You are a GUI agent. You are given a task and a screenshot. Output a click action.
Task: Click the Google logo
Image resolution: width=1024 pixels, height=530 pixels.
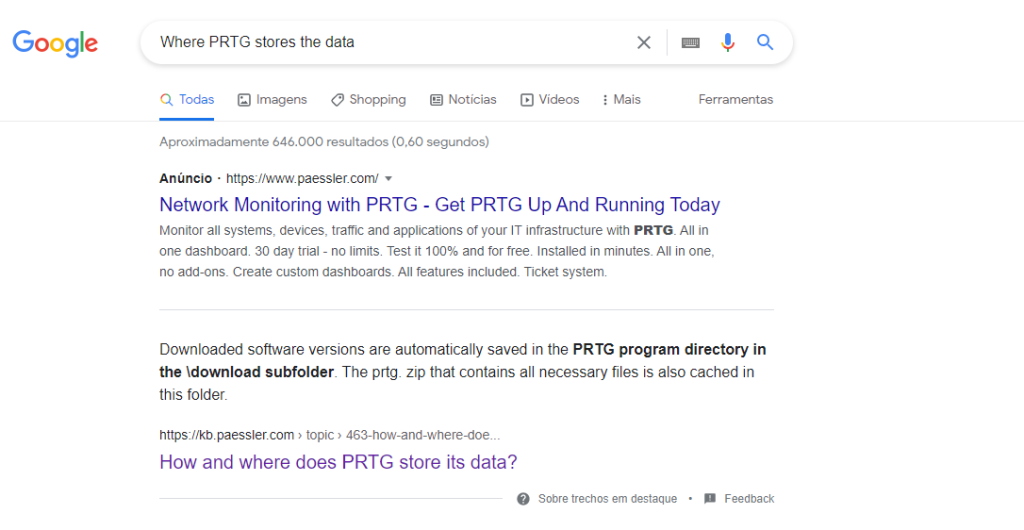click(x=55, y=43)
